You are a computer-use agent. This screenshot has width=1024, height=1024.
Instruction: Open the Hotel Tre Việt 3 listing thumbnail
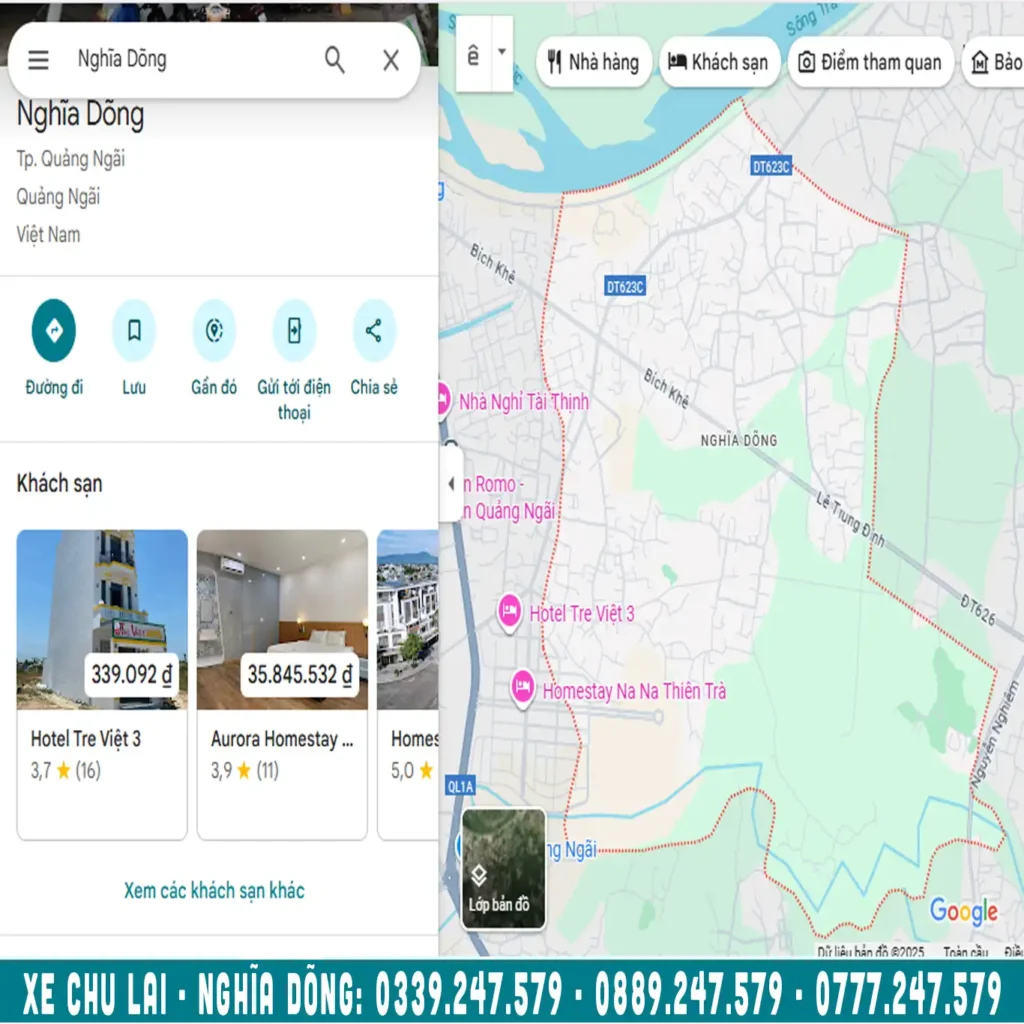point(101,620)
